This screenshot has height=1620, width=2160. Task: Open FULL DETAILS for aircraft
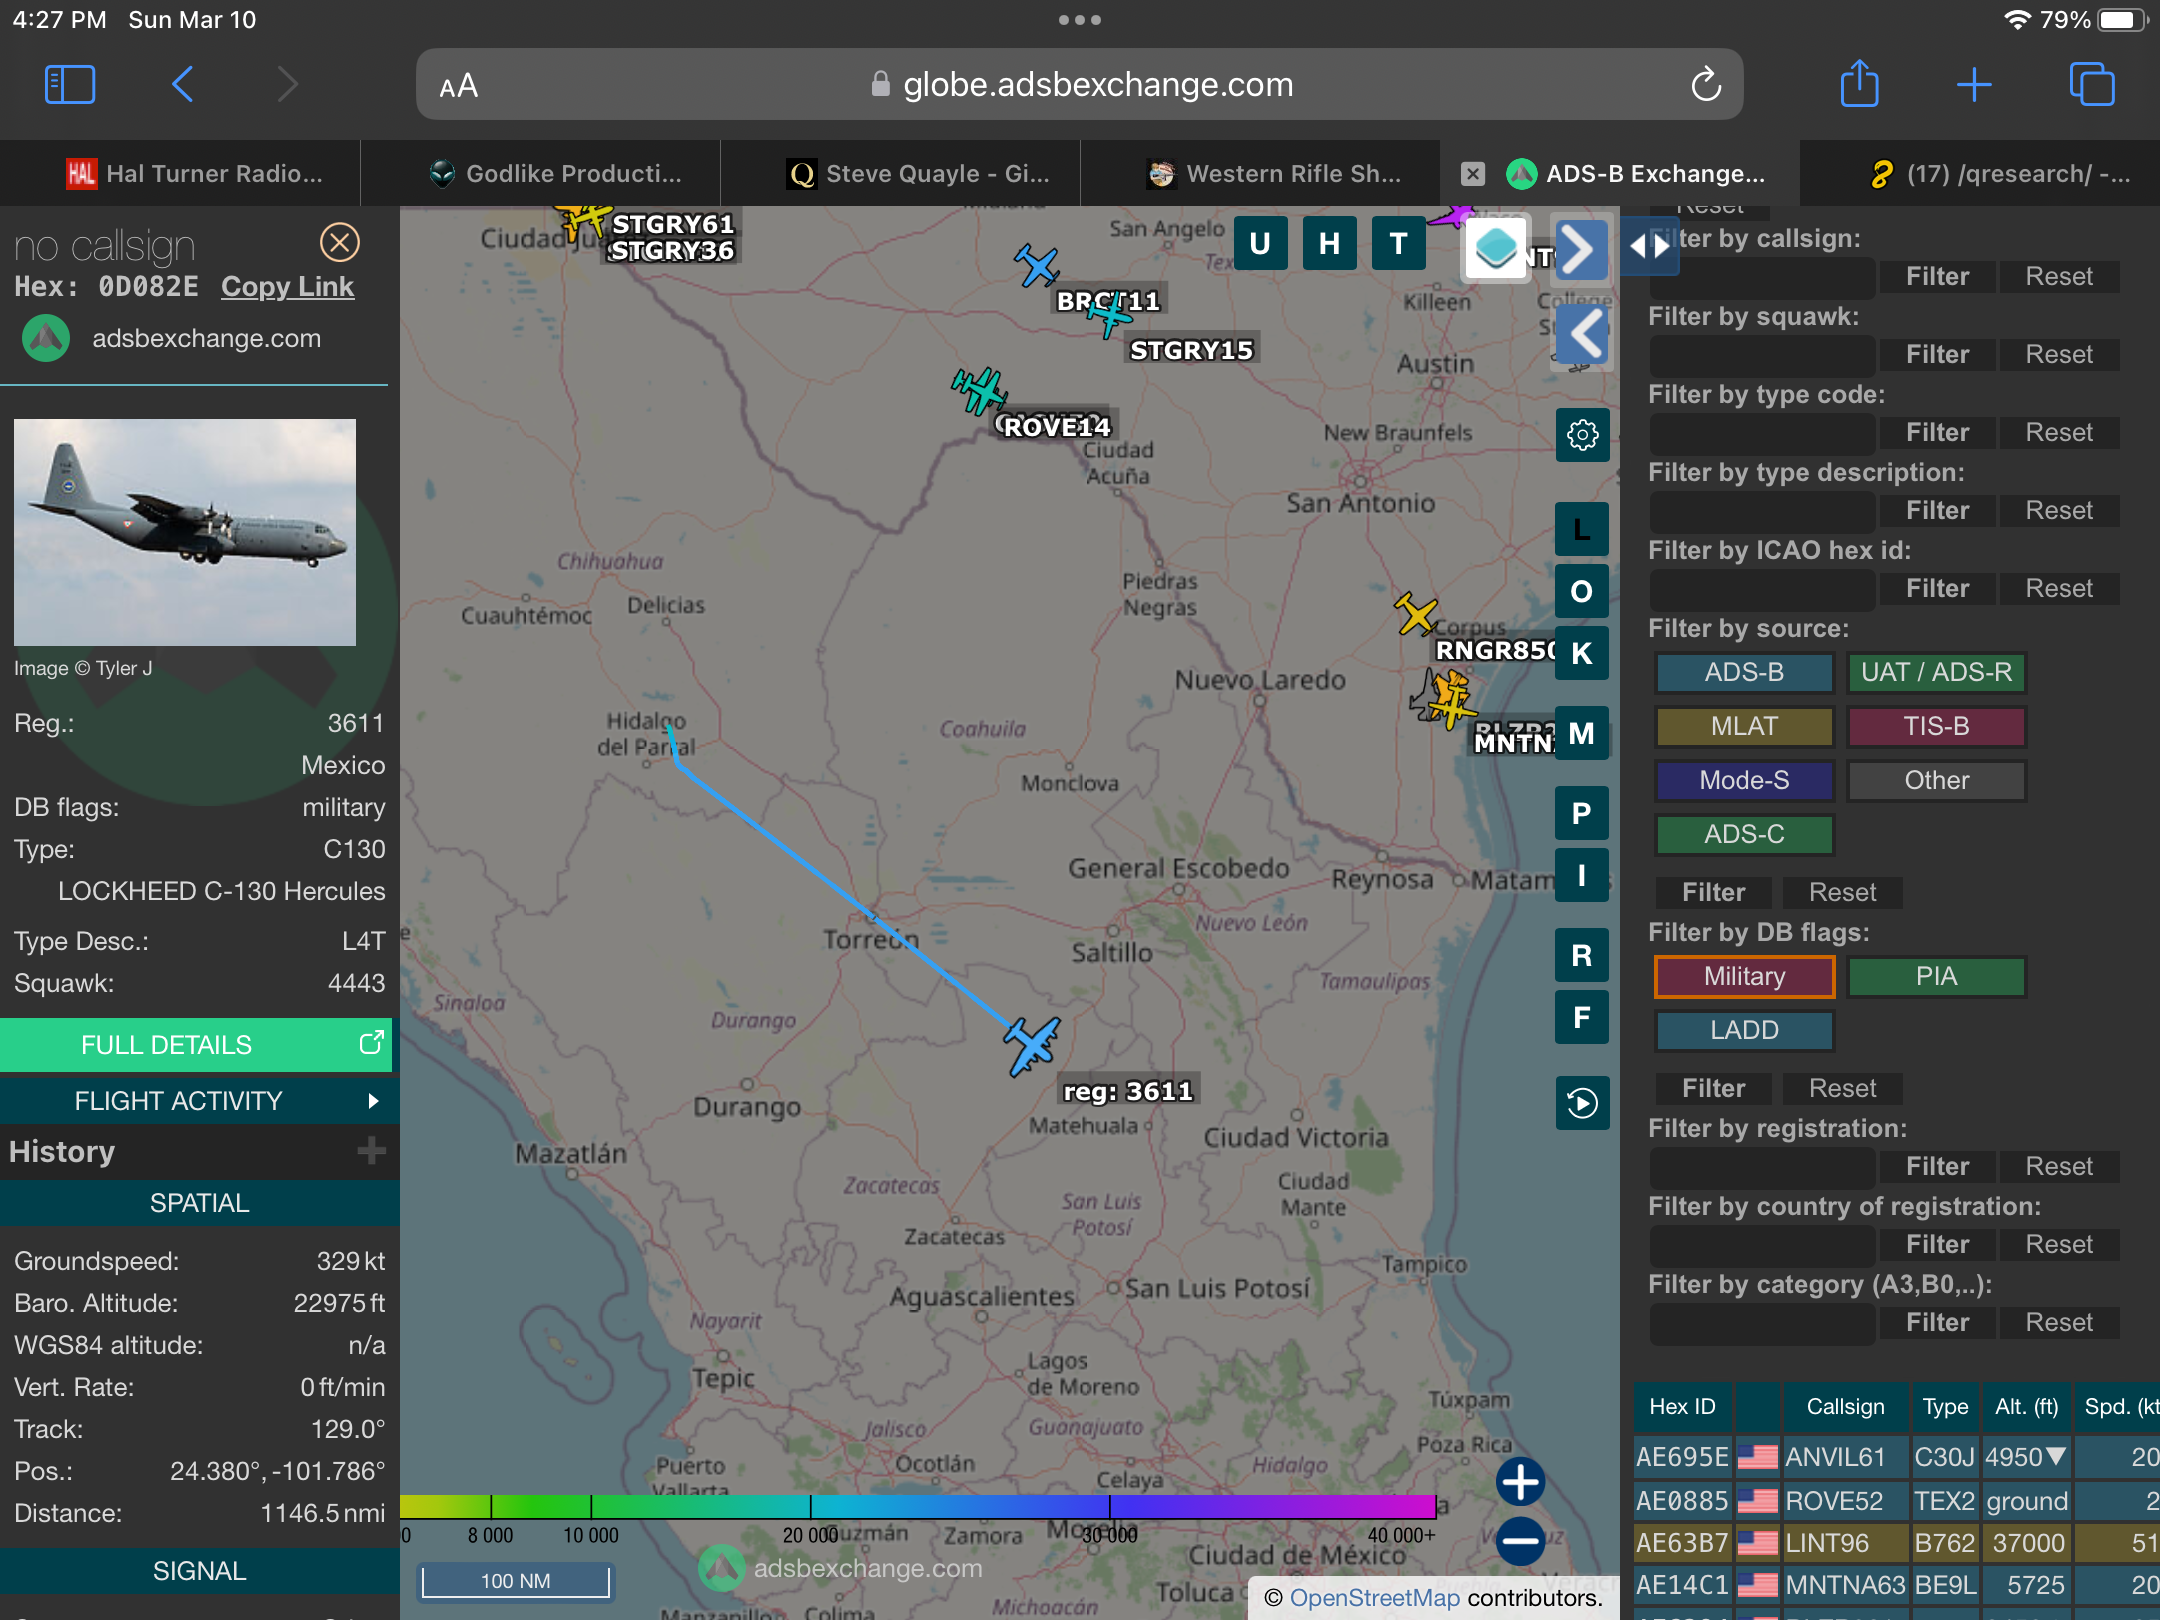coord(196,1045)
